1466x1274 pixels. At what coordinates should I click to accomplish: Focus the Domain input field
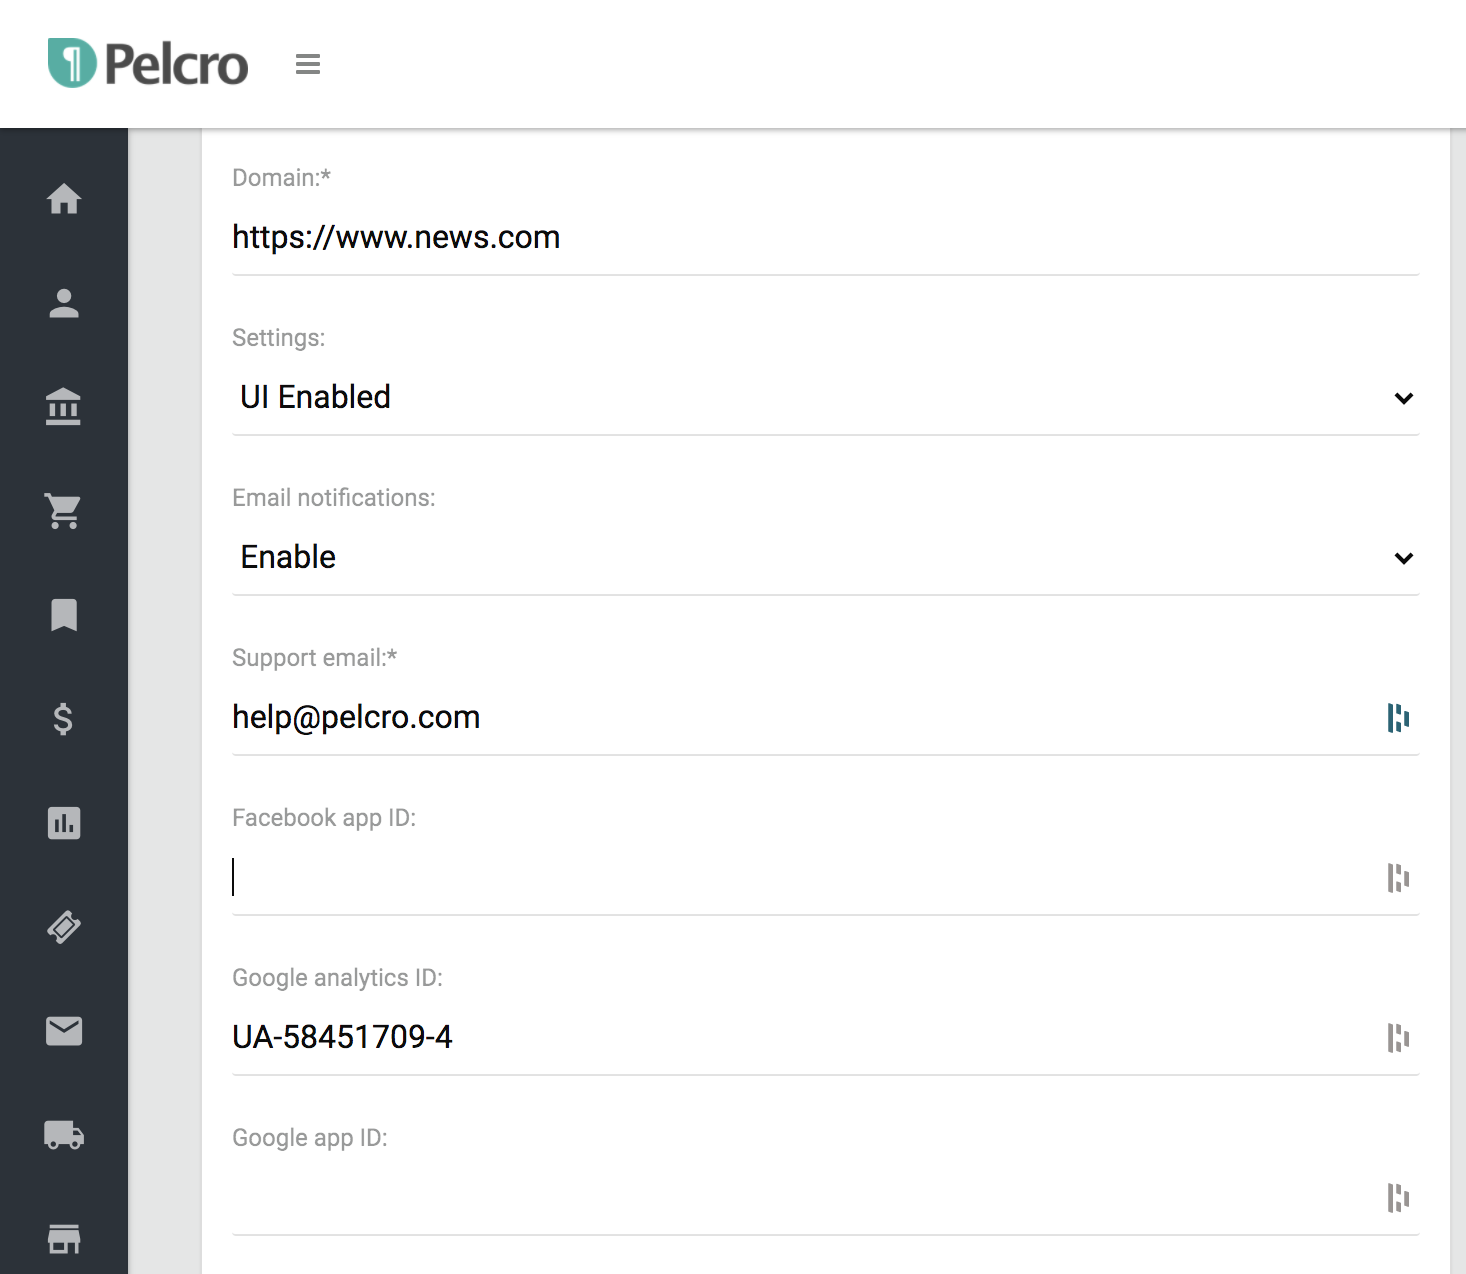(825, 237)
